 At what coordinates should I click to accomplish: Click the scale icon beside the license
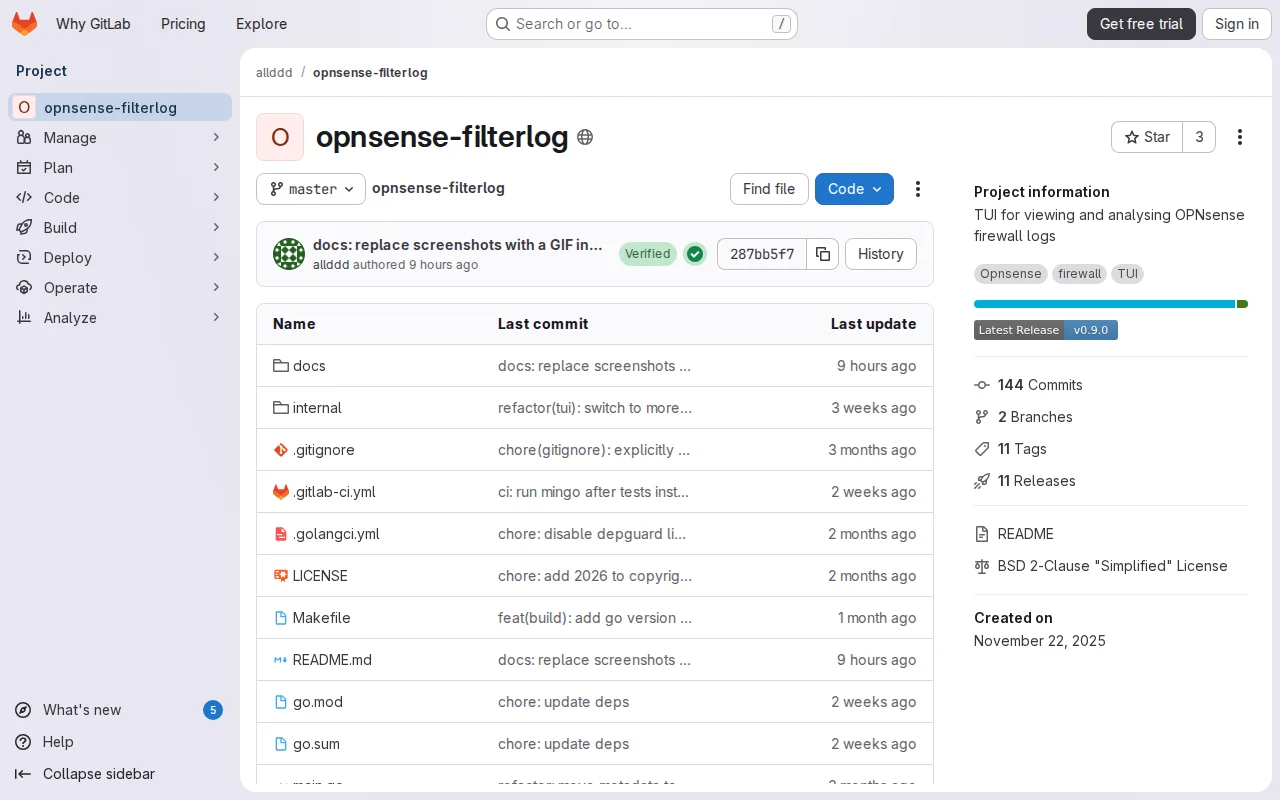982,566
